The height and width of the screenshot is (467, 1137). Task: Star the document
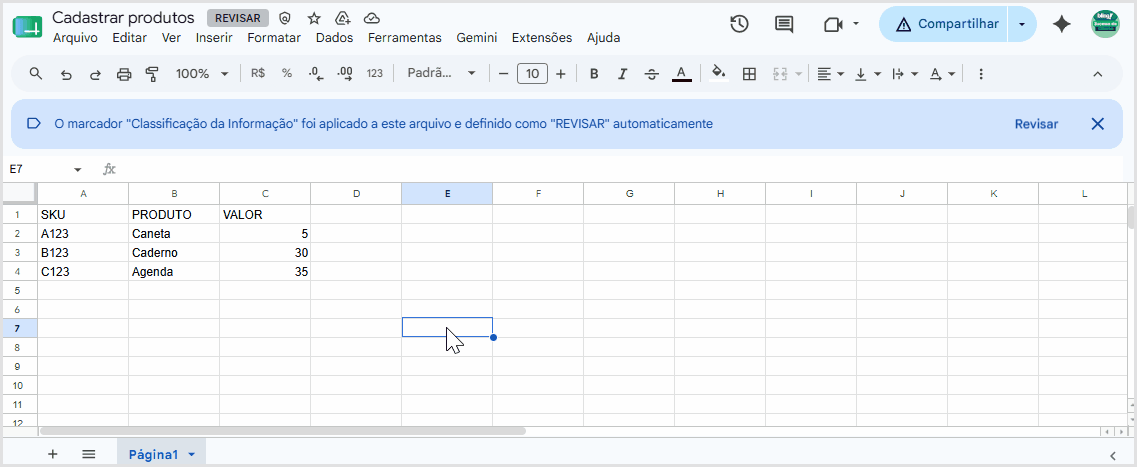[x=313, y=18]
